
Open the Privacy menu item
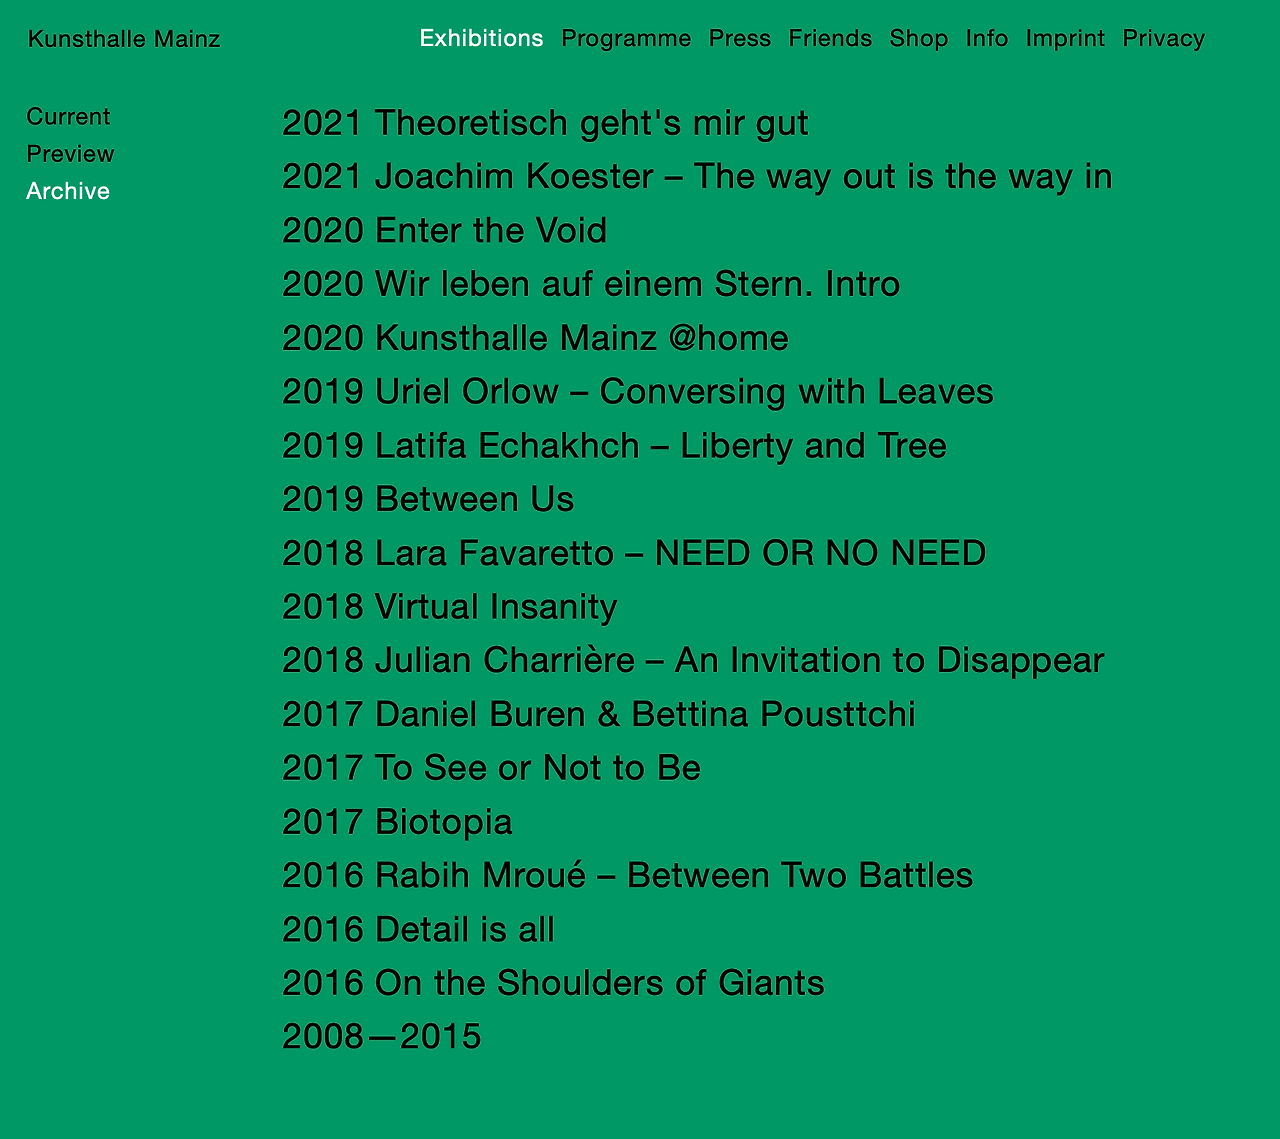(1163, 38)
